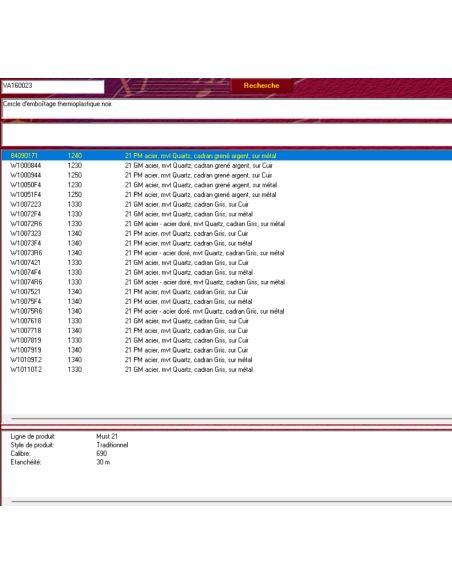
Task: Click the Recherche search button
Action: coord(261,86)
